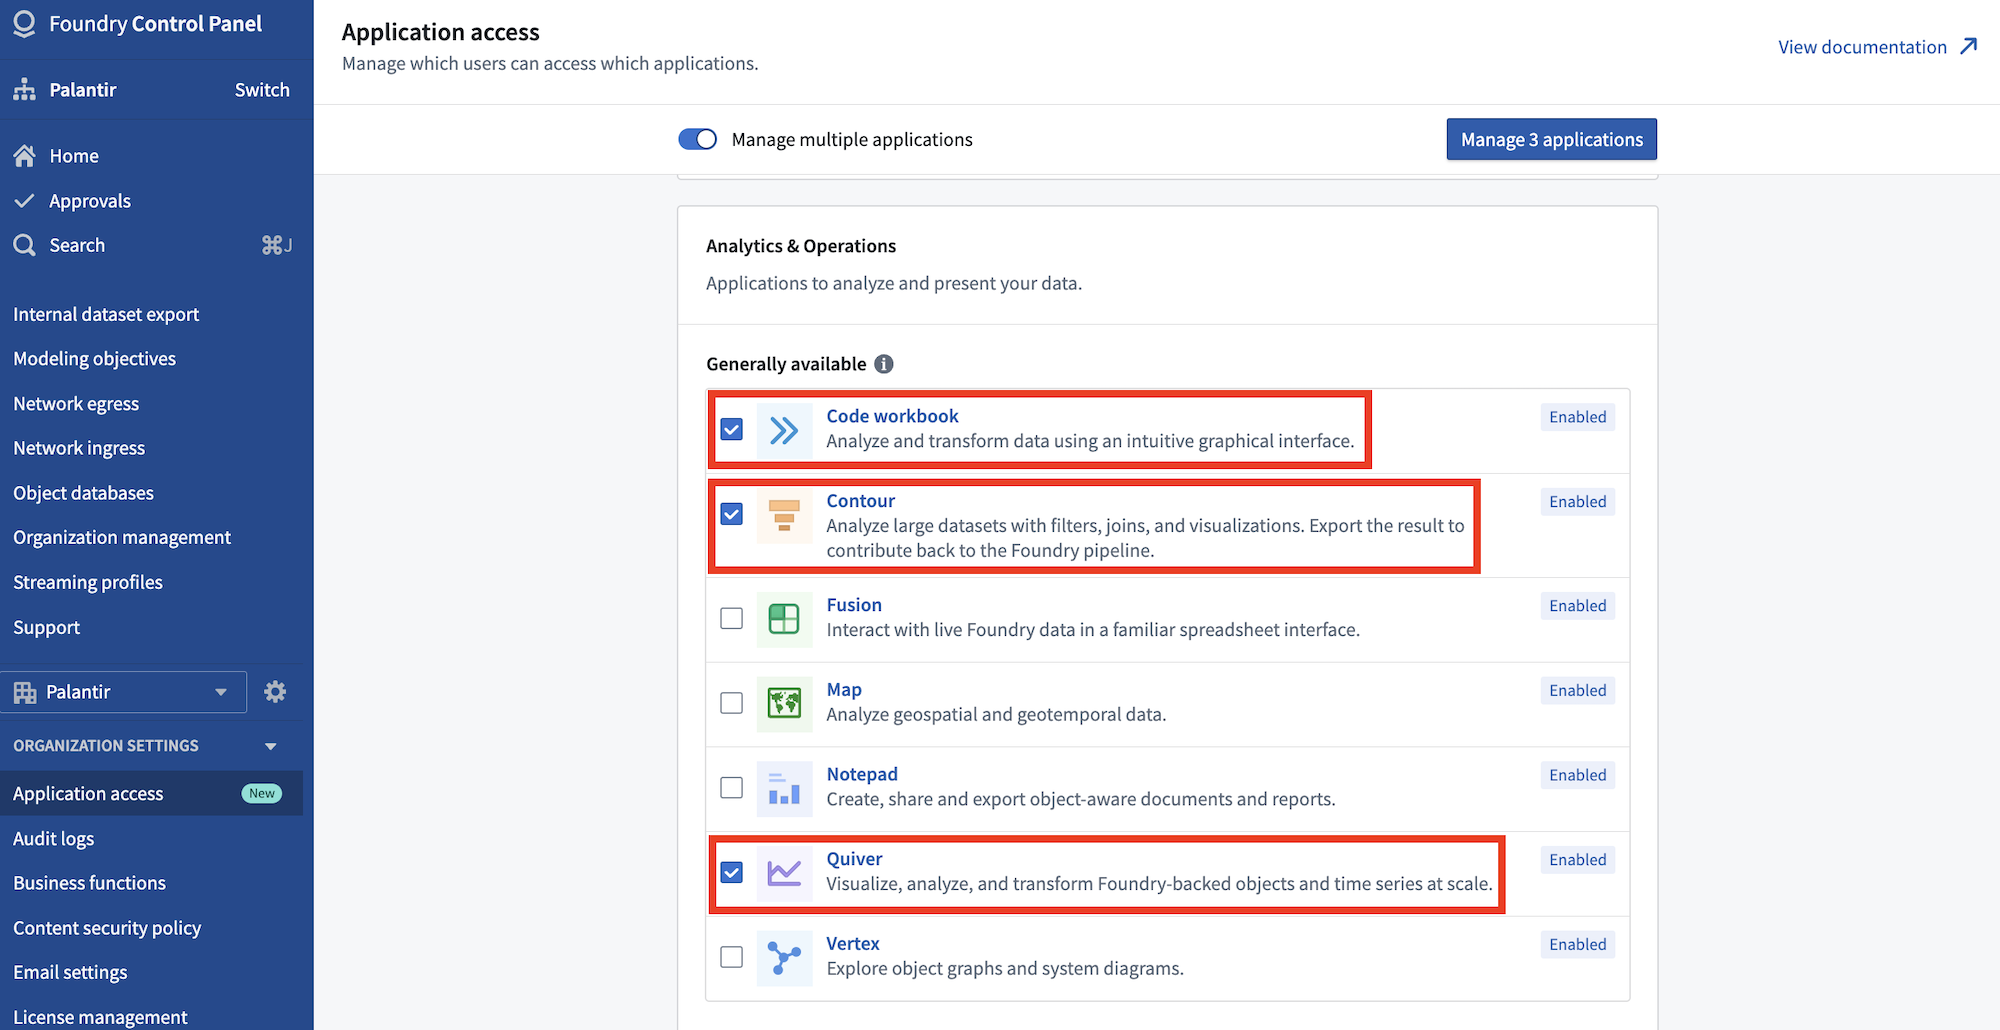The height and width of the screenshot is (1030, 2000).
Task: Click Switch next to Palantir
Action: pyautogui.click(x=262, y=90)
